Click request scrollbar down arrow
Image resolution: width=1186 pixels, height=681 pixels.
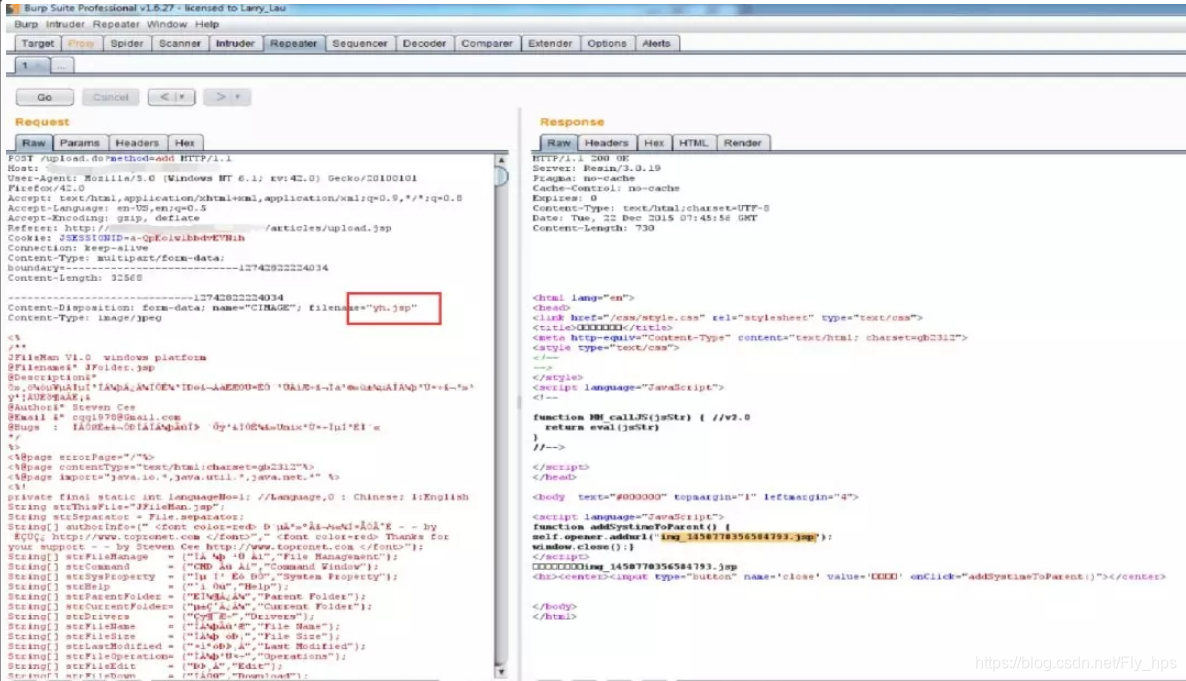click(x=501, y=672)
